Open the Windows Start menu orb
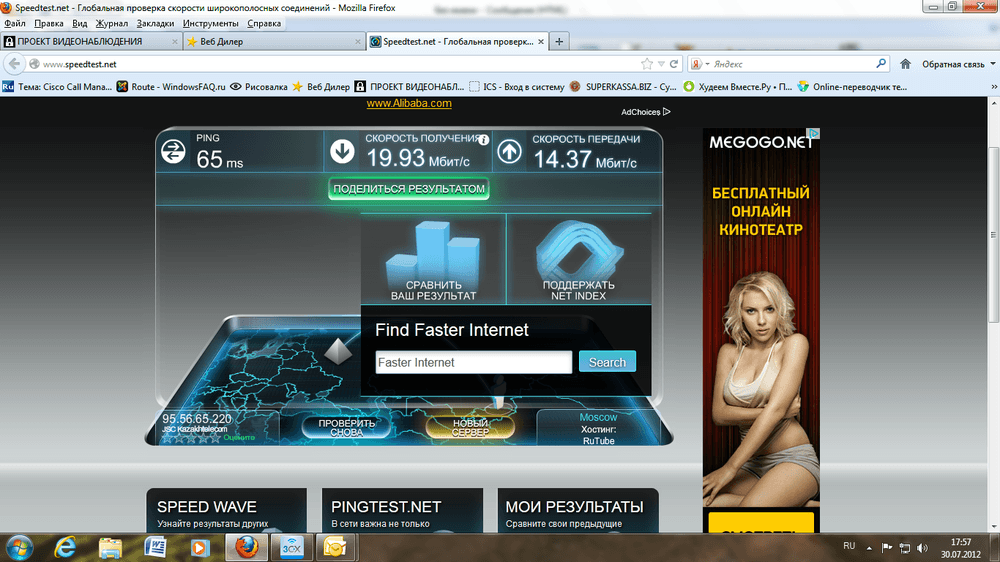Screen dimensions: 1000x562 [18, 547]
